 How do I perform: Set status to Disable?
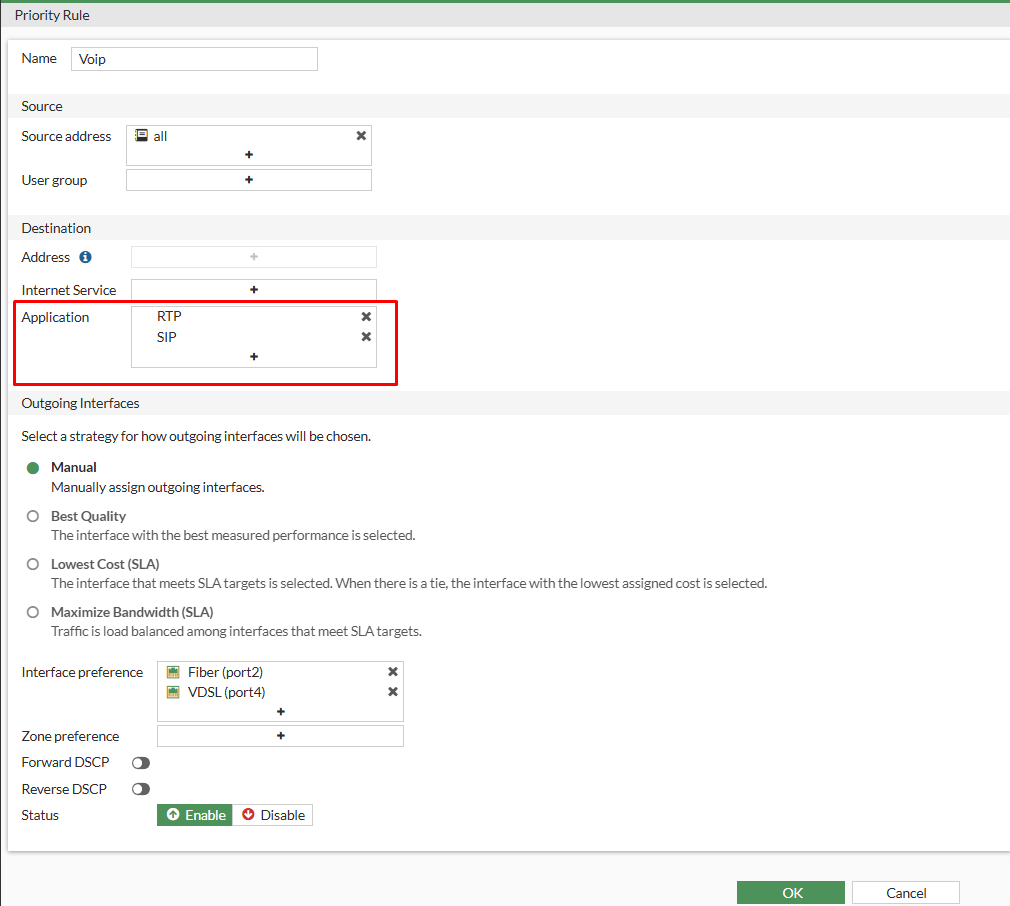click(x=273, y=815)
